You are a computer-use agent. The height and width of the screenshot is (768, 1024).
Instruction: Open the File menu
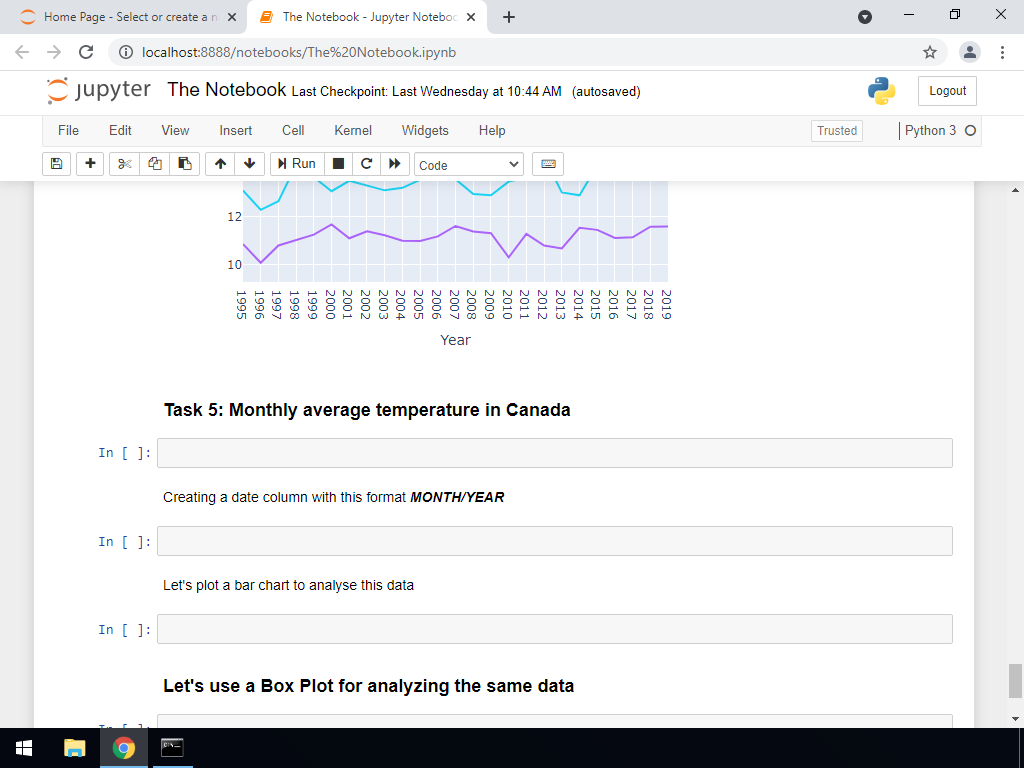(x=69, y=131)
